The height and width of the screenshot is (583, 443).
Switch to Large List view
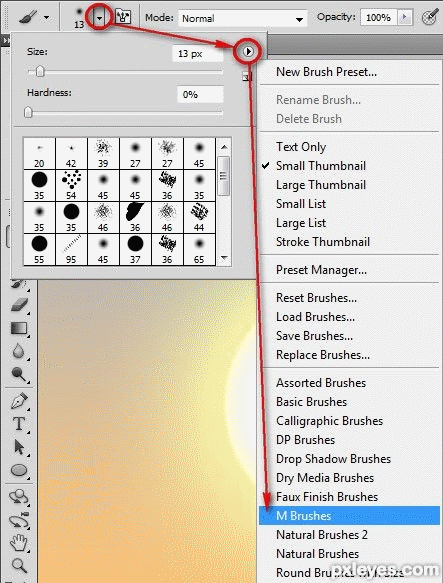pos(301,223)
